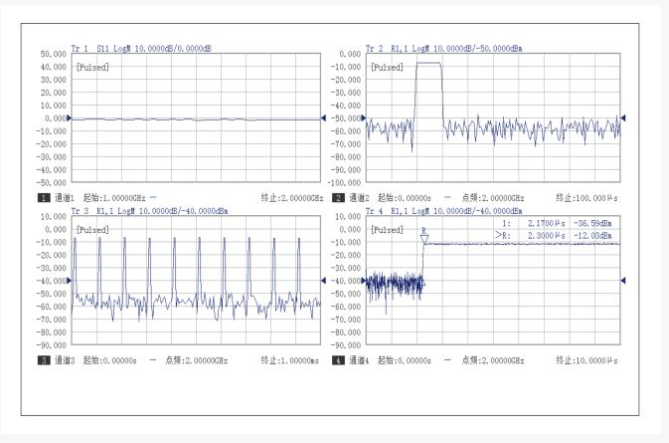This screenshot has width=669, height=443.
Task: Select the Tr 2 R1,1 LogM trace title
Action: (444, 49)
